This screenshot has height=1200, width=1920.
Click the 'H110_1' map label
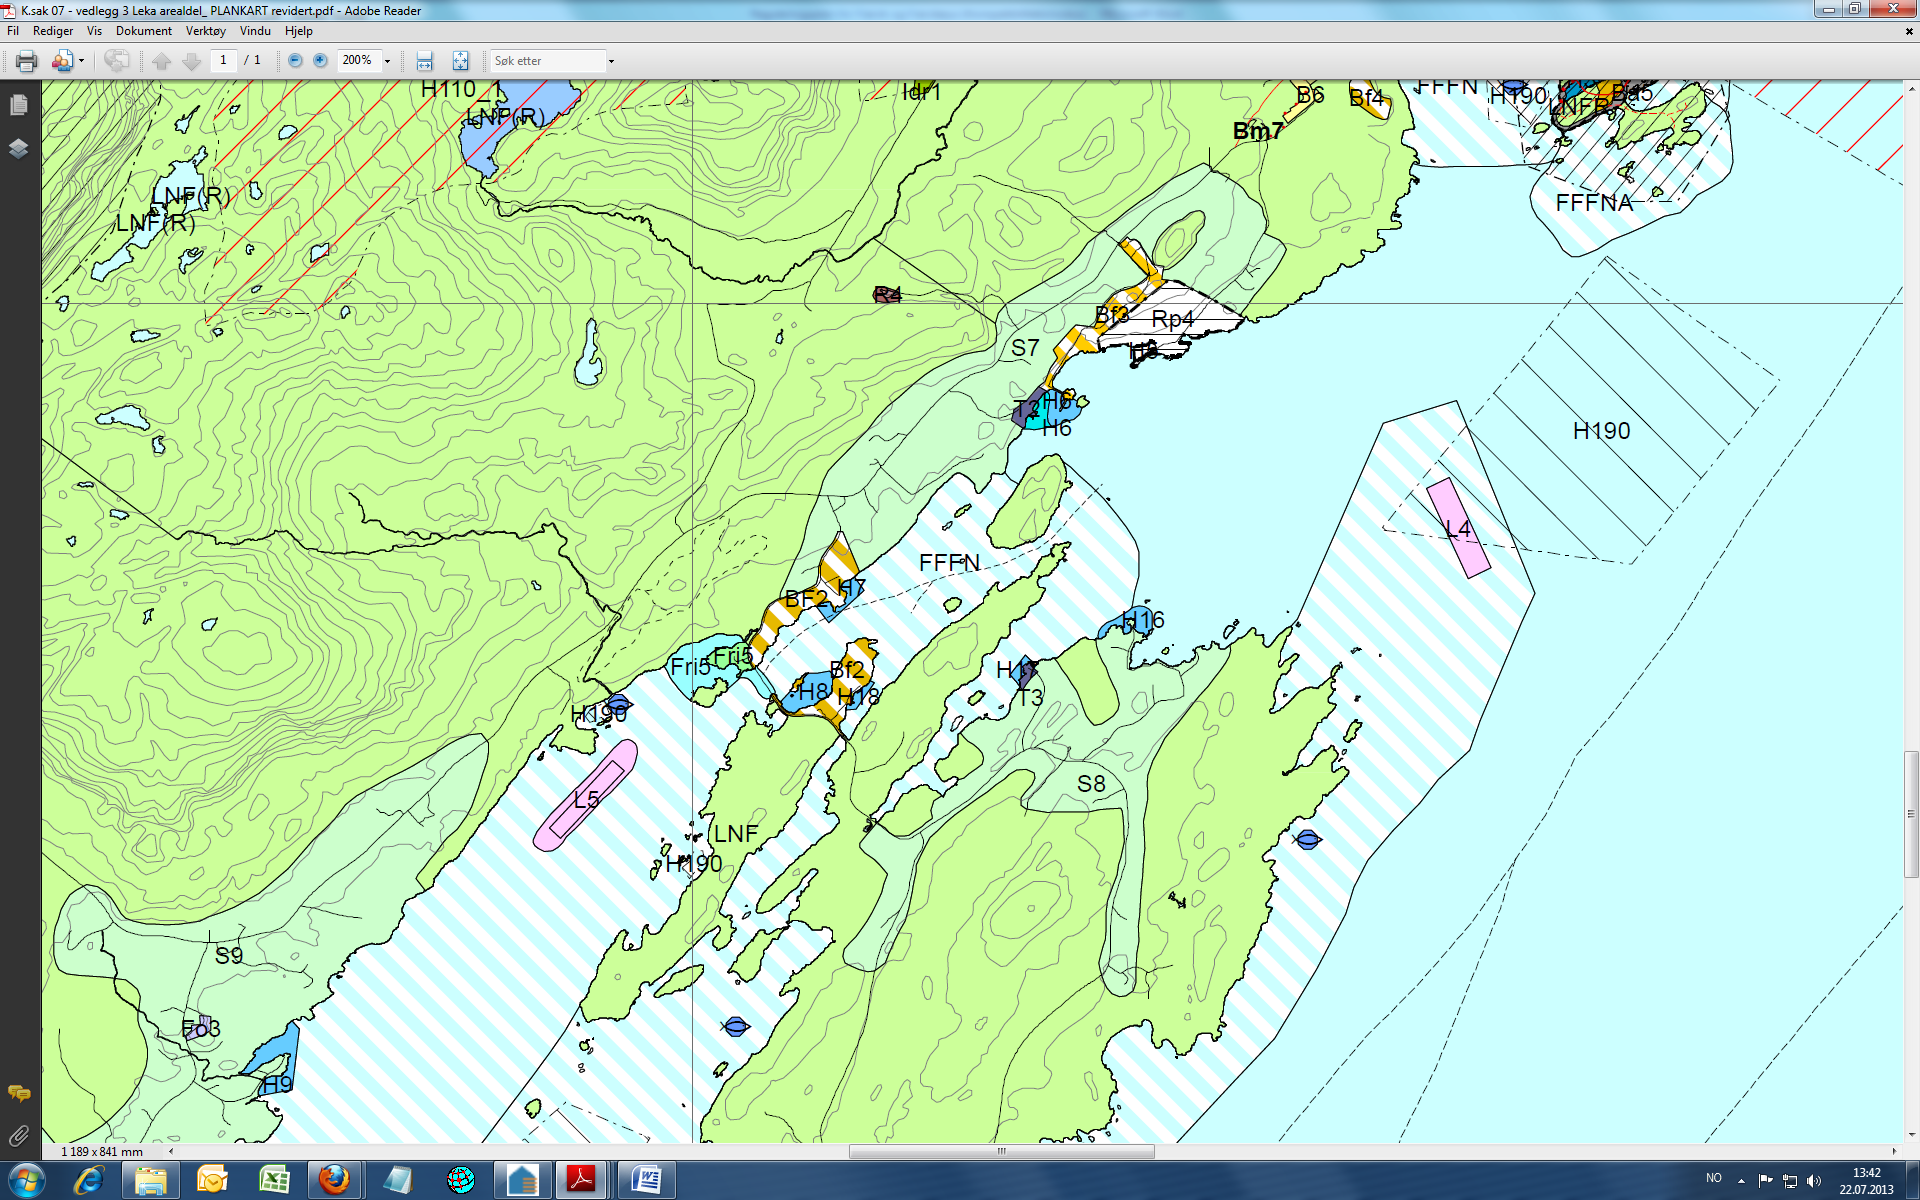click(x=460, y=90)
